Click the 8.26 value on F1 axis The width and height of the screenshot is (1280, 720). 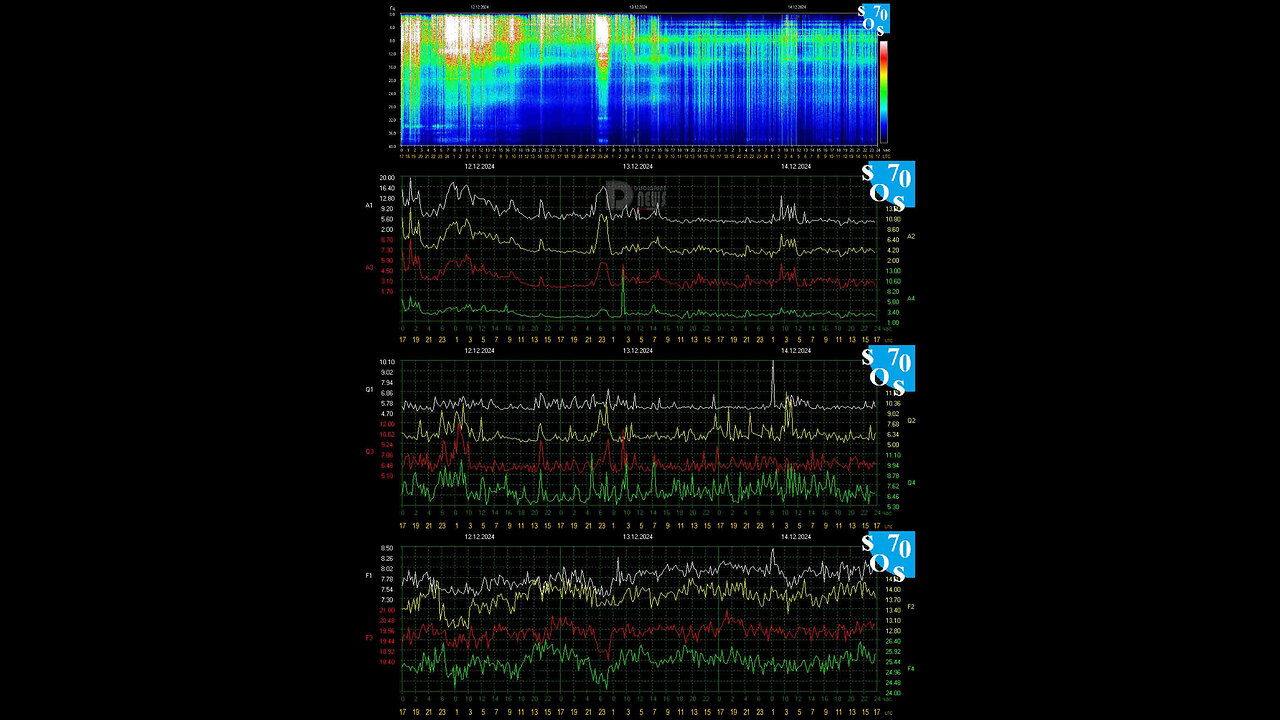[387, 559]
